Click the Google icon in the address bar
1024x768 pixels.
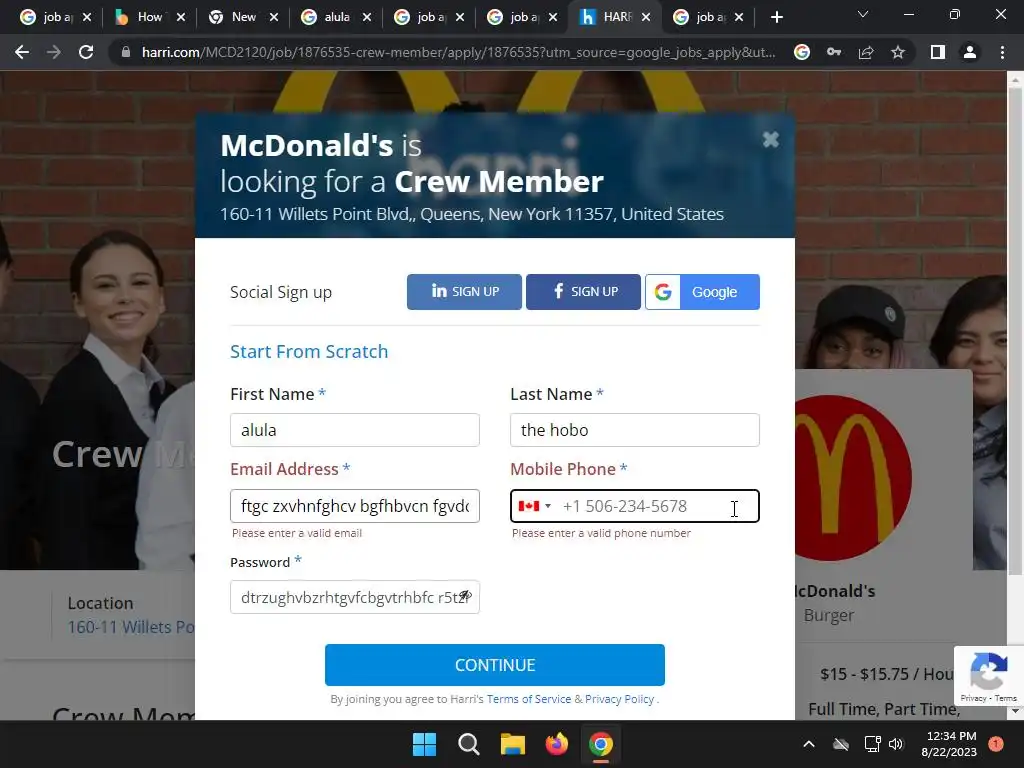click(802, 52)
